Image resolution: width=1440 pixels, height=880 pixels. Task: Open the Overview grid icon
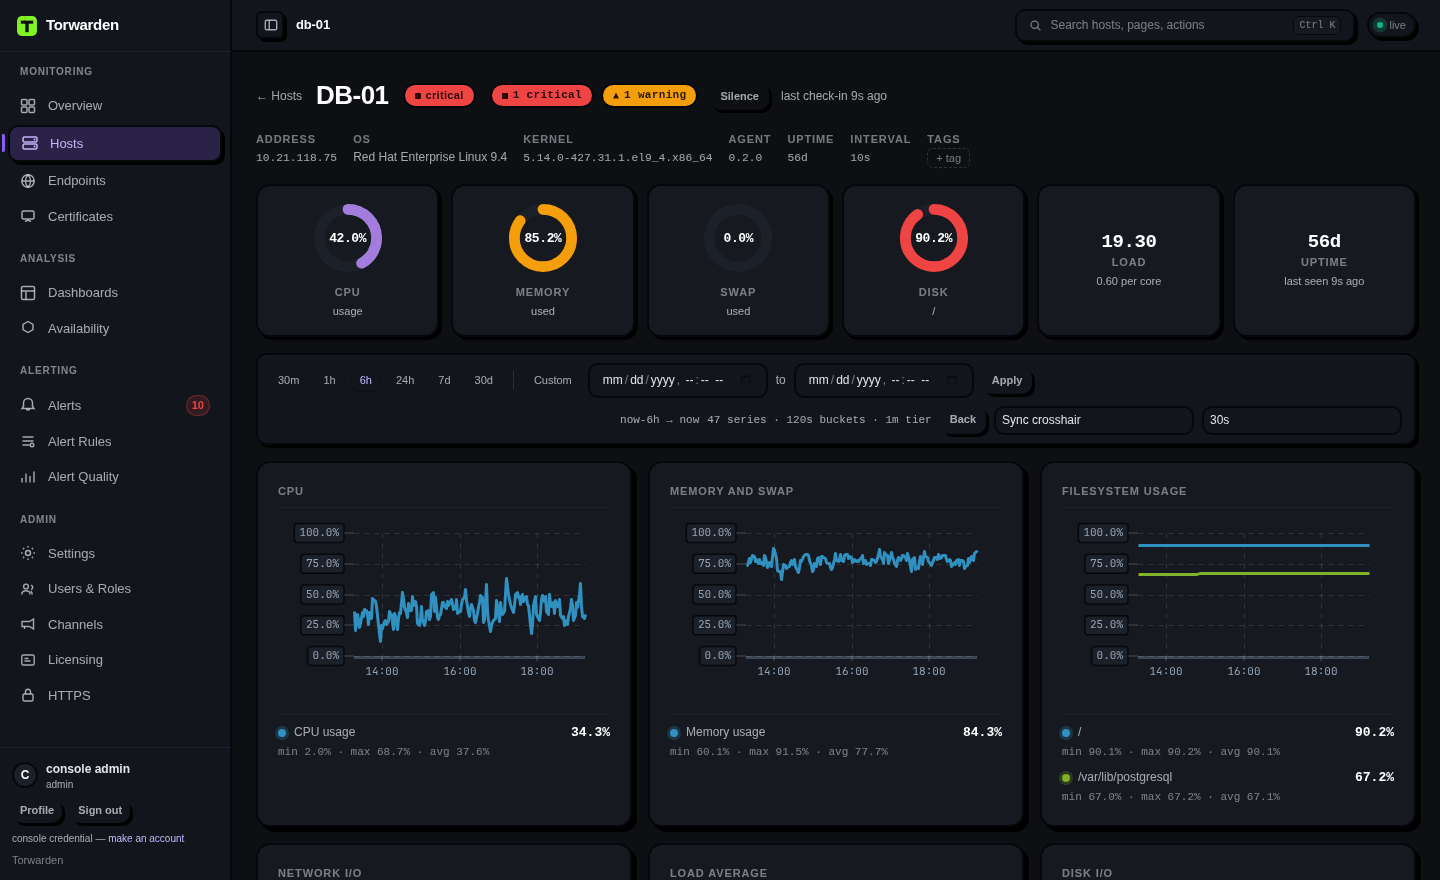(28, 106)
